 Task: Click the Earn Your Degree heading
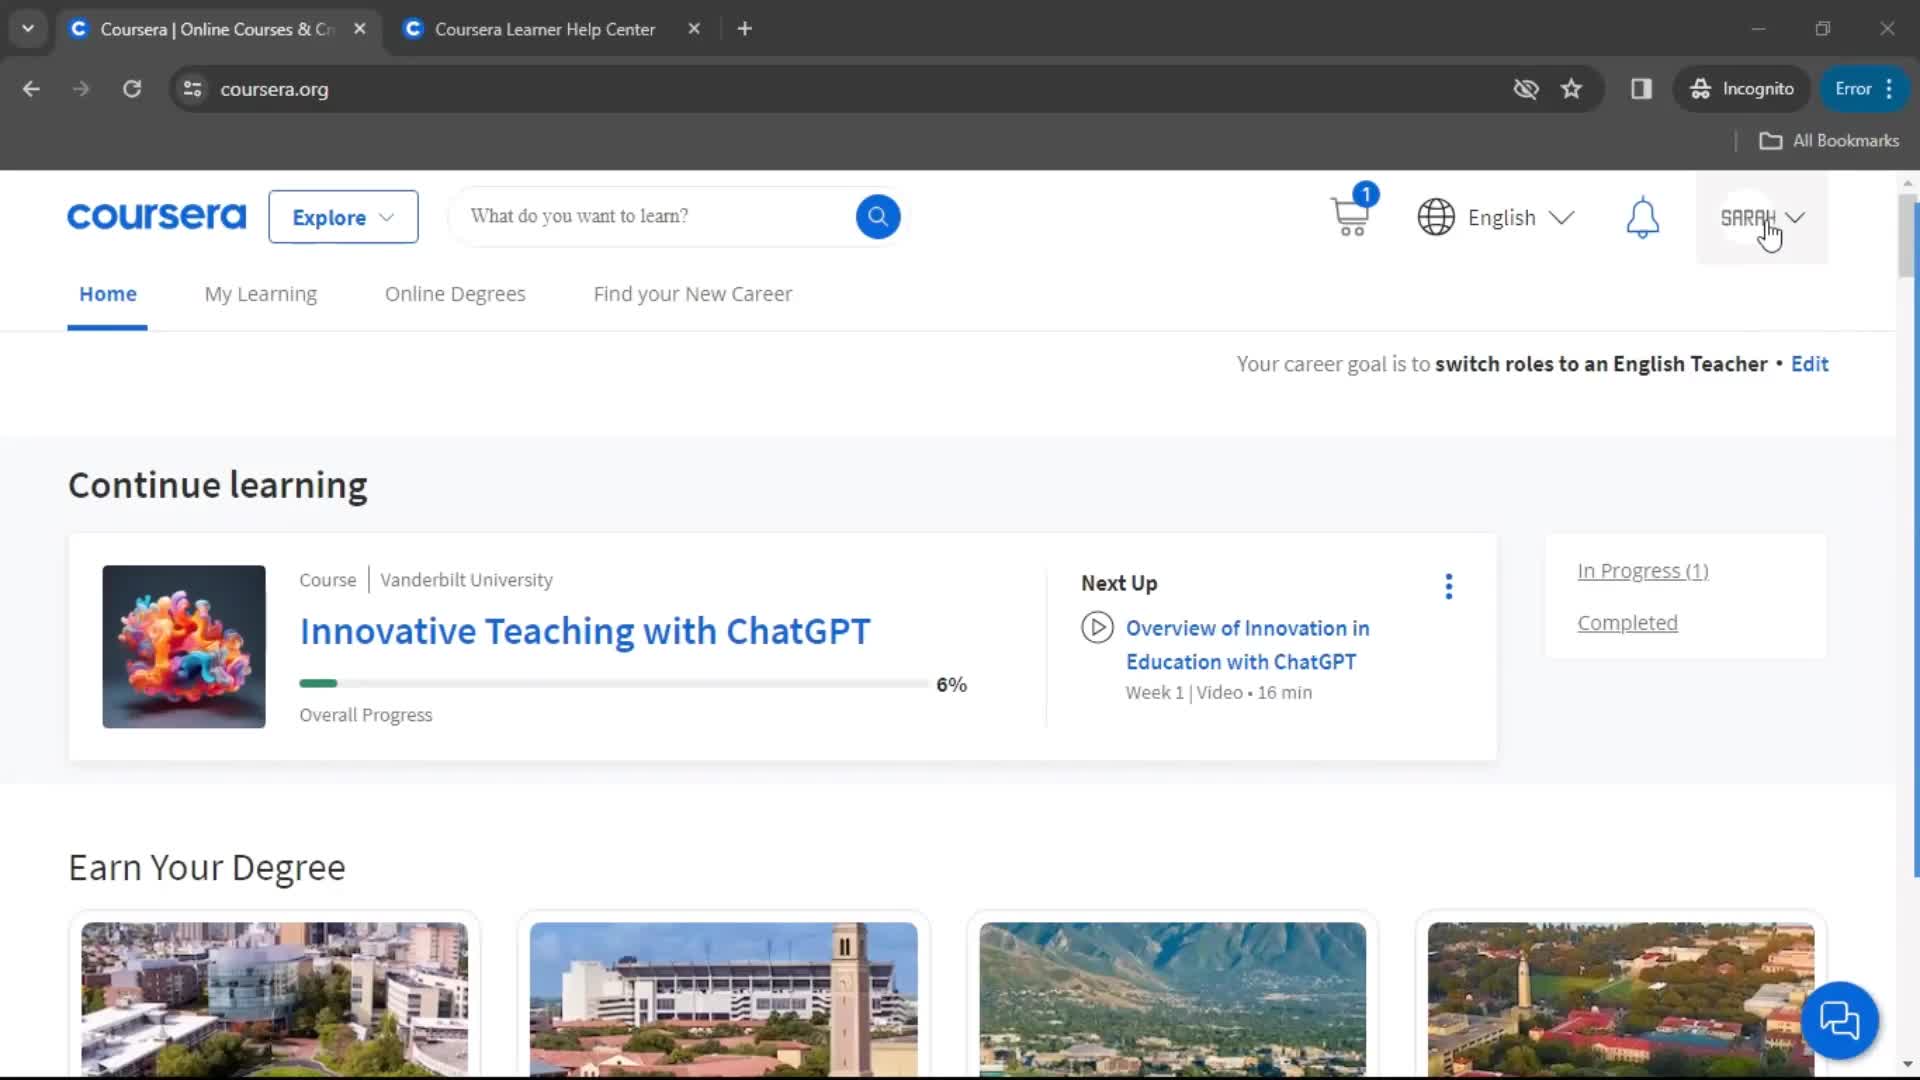coord(207,867)
